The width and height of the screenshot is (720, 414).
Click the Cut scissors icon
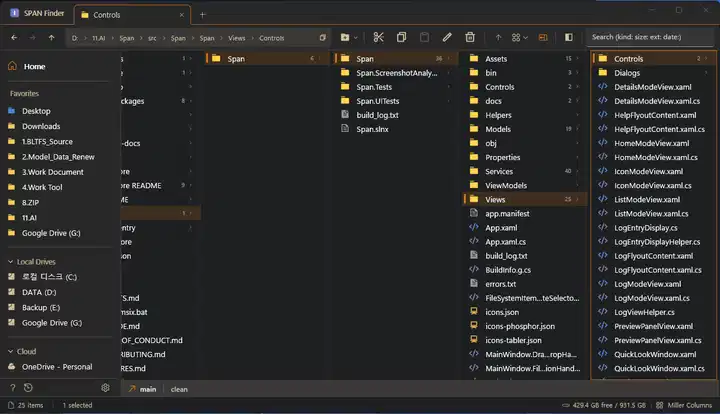click(378, 37)
